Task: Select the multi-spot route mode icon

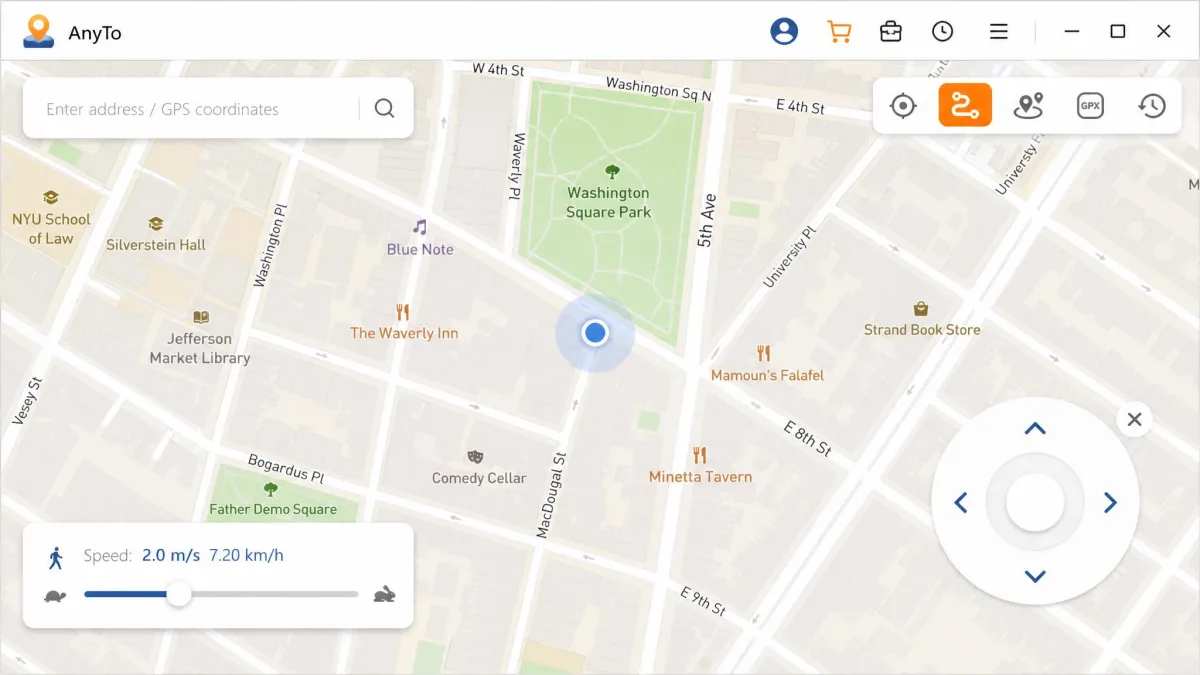Action: [x=1028, y=106]
